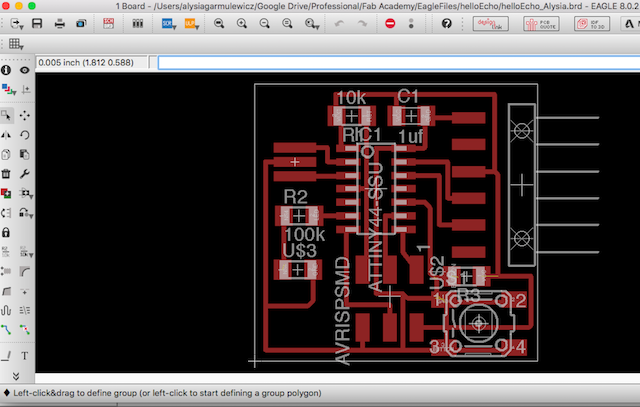Print the board layout

(60, 24)
